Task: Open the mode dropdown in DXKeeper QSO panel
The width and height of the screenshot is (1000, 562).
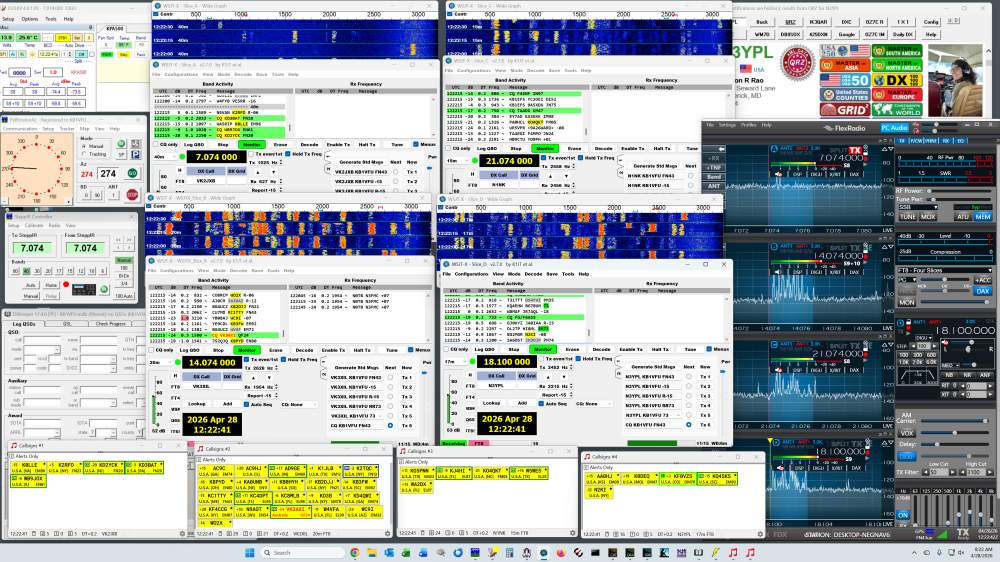Action: 43,350
